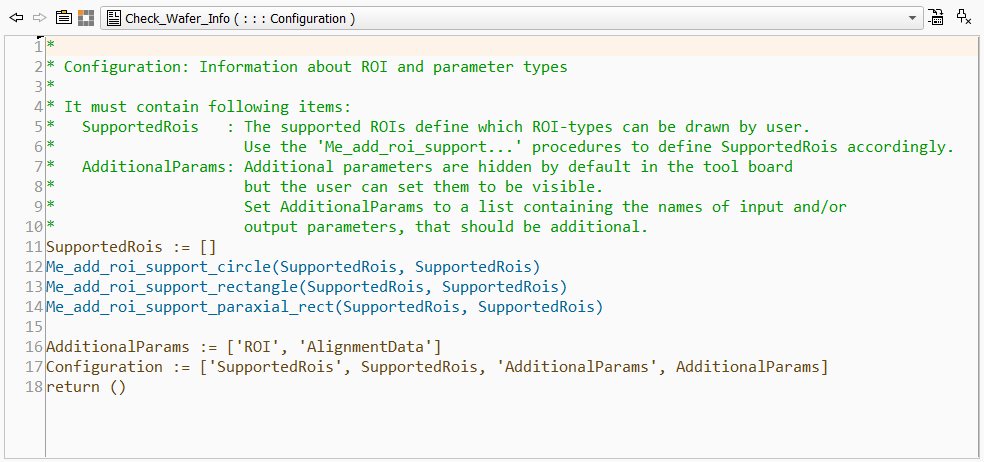This screenshot has height=462, width=984.
Task: Place cursor on the 'return ()' statement
Action: tap(86, 387)
